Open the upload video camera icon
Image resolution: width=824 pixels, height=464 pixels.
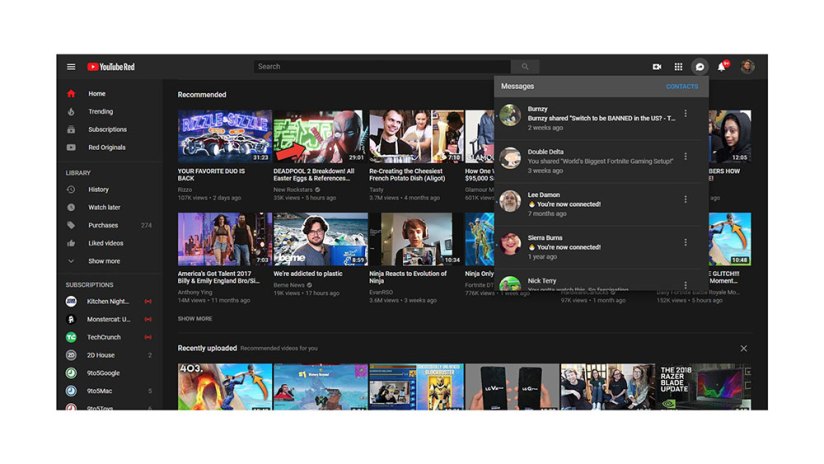pos(657,67)
